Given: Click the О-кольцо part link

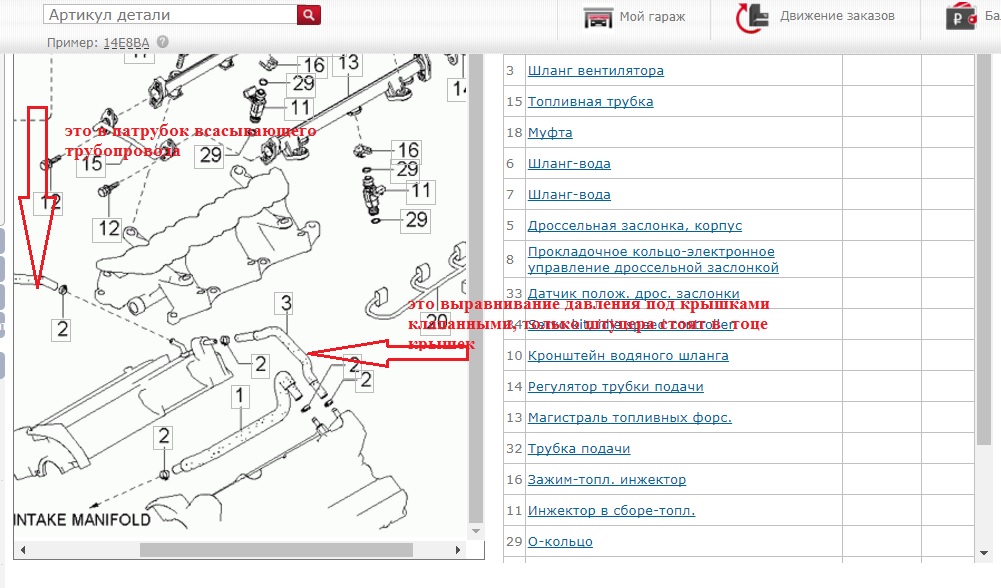Looking at the screenshot, I should [x=560, y=542].
